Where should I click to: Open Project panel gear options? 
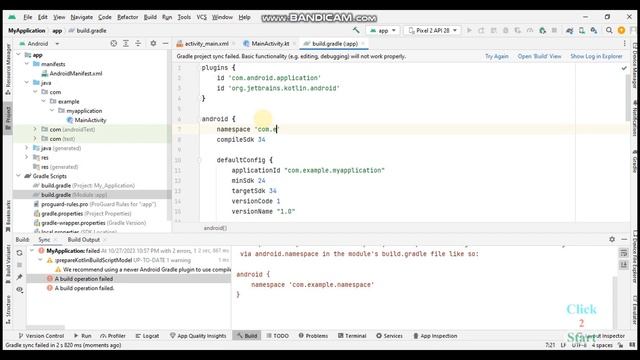tap(153, 43)
